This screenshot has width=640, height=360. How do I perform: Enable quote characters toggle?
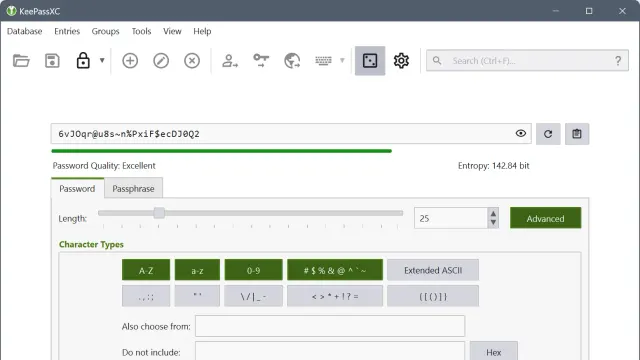click(x=197, y=296)
